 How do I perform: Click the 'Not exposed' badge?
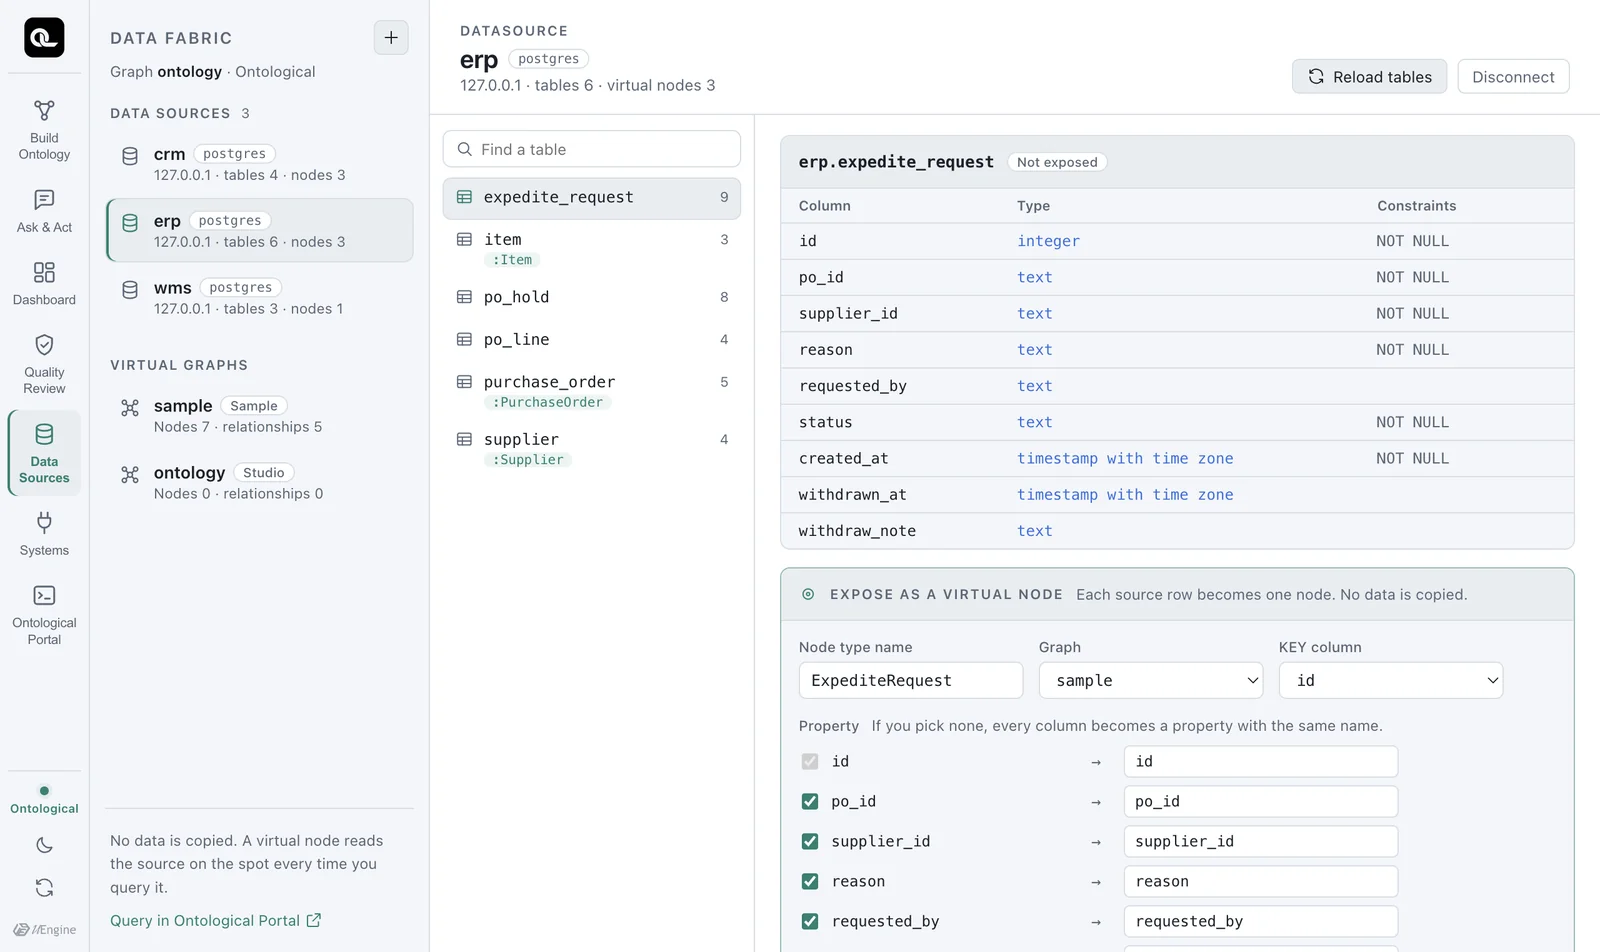tap(1057, 162)
